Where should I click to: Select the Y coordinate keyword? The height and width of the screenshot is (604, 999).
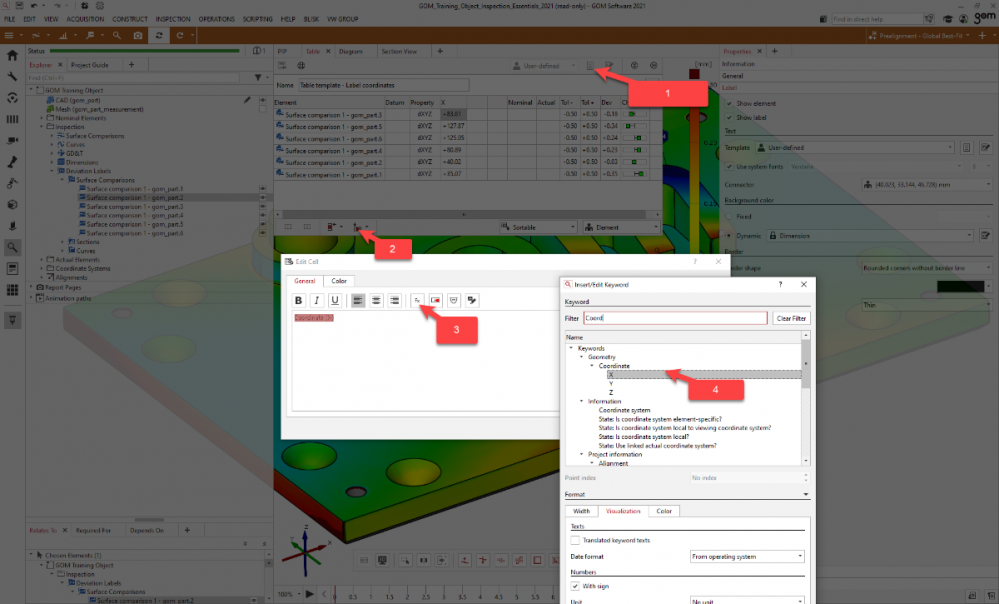coord(611,383)
